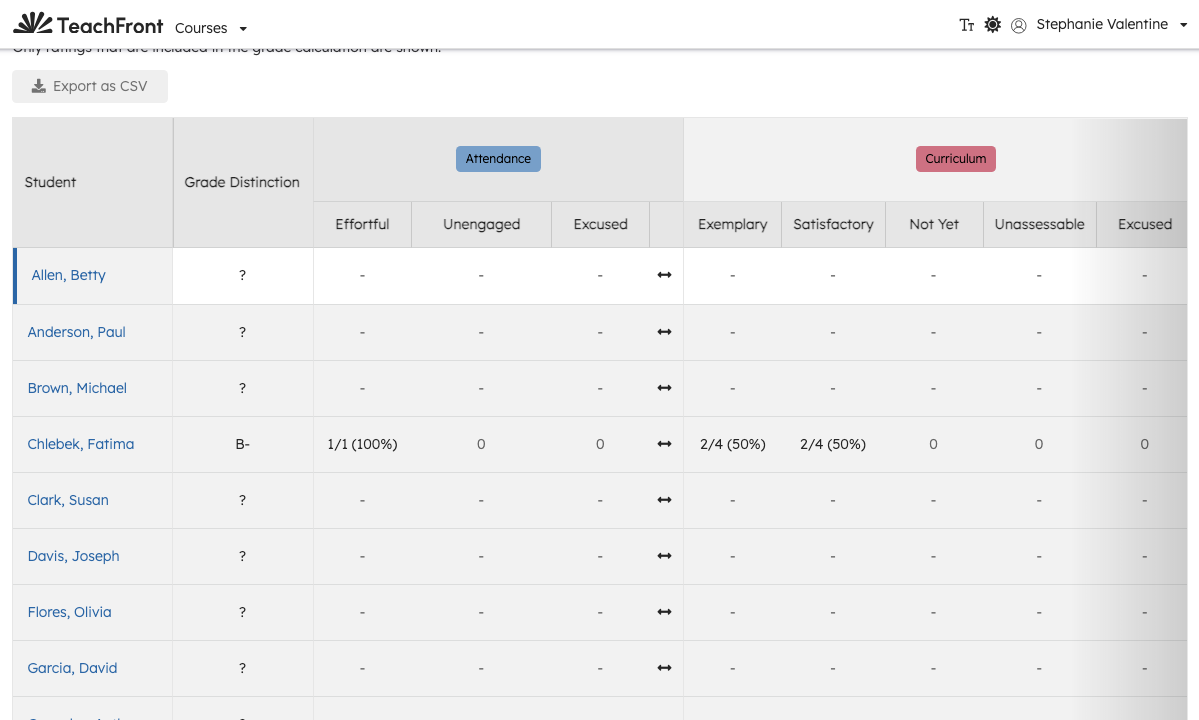Image resolution: width=1199 pixels, height=720 pixels.
Task: Click the TeachFront logo
Action: [88, 24]
